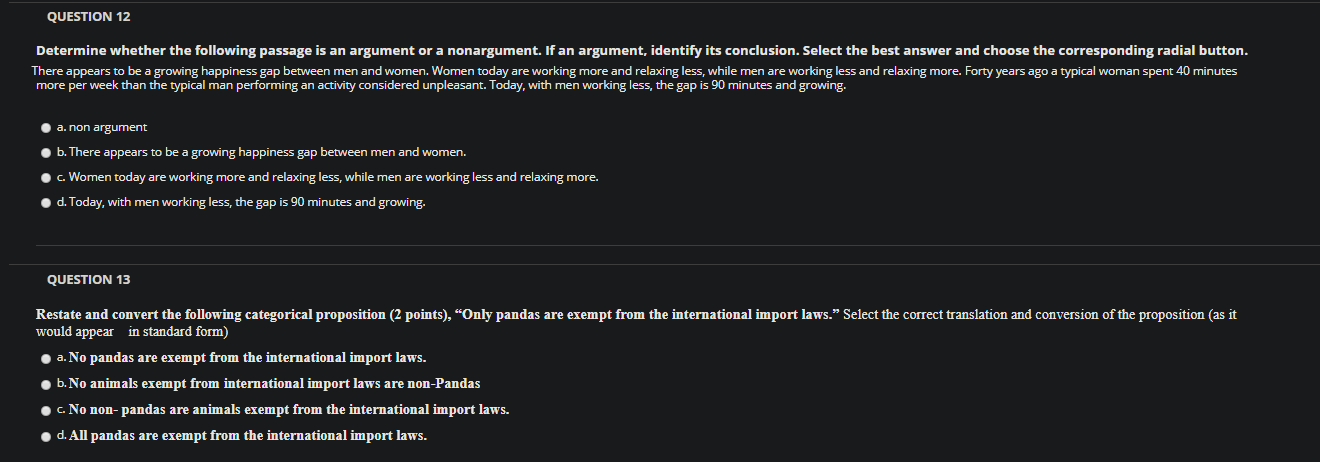Click answer text 'All pandas are exempt from the international'
Image resolution: width=1320 pixels, height=462 pixels.
pyautogui.click(x=247, y=435)
